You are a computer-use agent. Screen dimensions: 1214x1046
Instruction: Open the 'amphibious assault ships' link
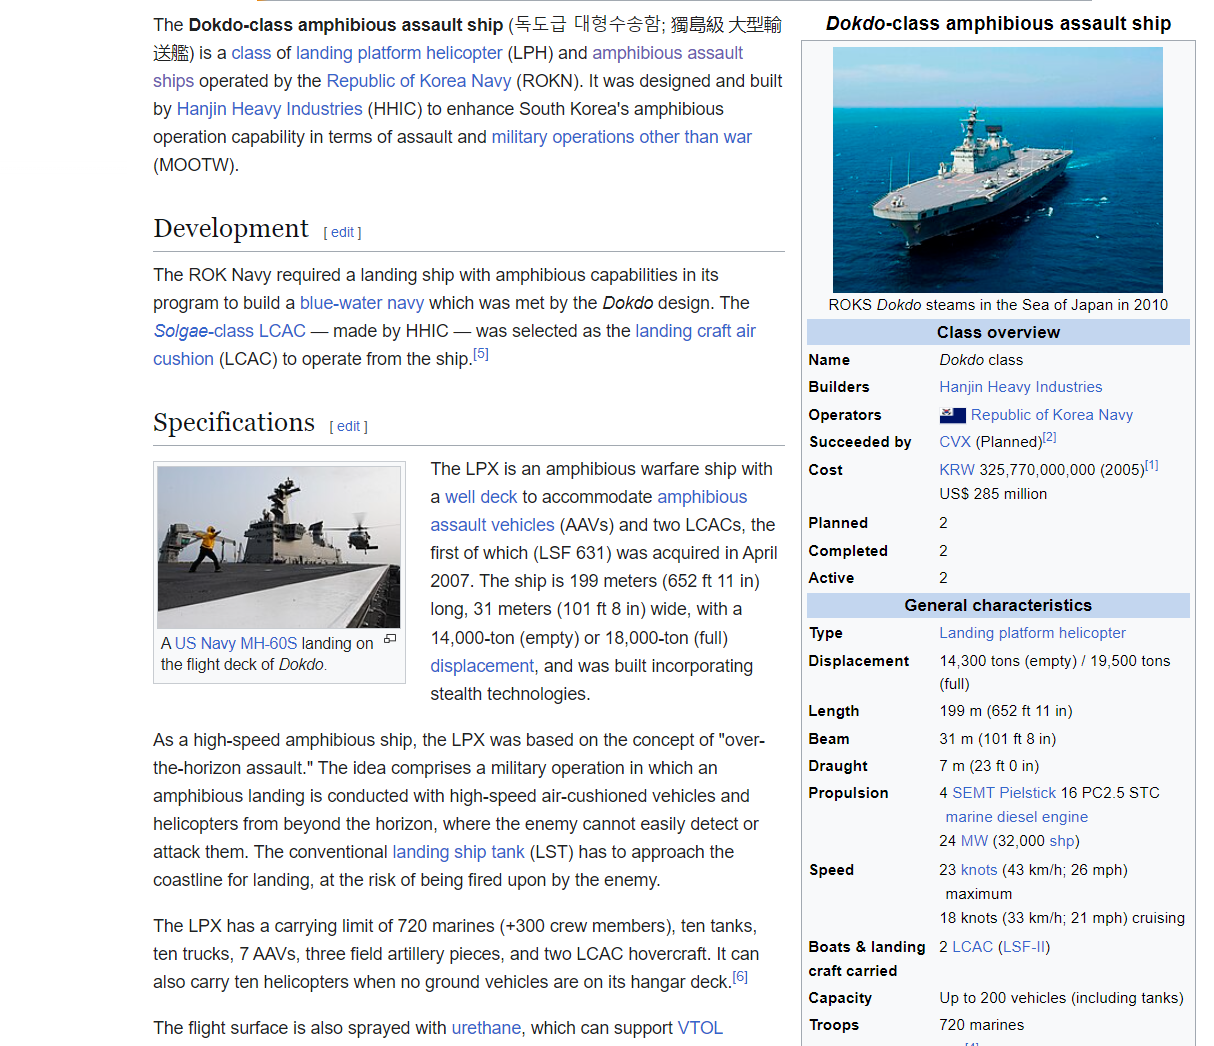tap(448, 67)
